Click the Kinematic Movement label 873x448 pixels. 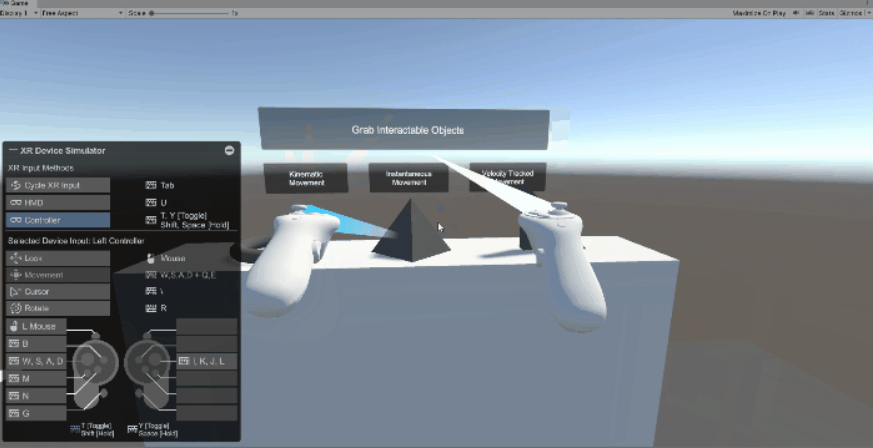(305, 178)
